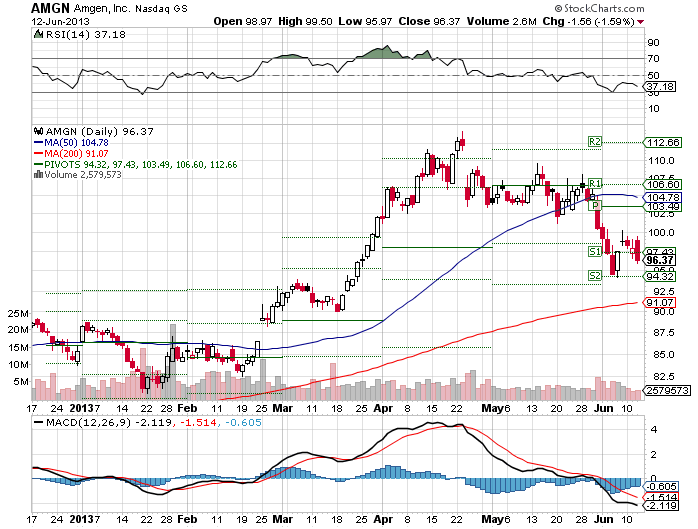Click the 70 level on the RSI axis
698x529 pixels.
click(x=653, y=59)
